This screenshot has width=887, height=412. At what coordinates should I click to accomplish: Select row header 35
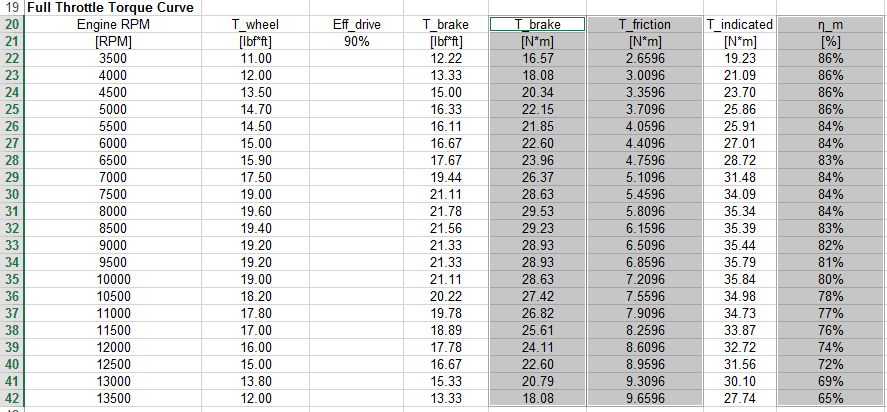click(12, 279)
